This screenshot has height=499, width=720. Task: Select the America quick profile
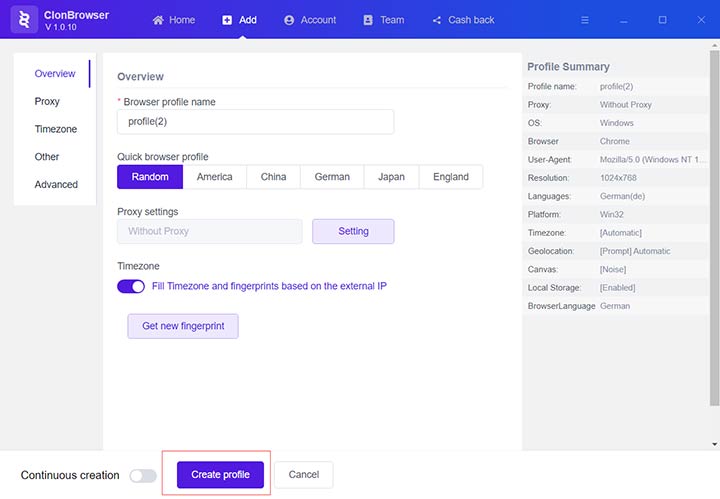(214, 177)
